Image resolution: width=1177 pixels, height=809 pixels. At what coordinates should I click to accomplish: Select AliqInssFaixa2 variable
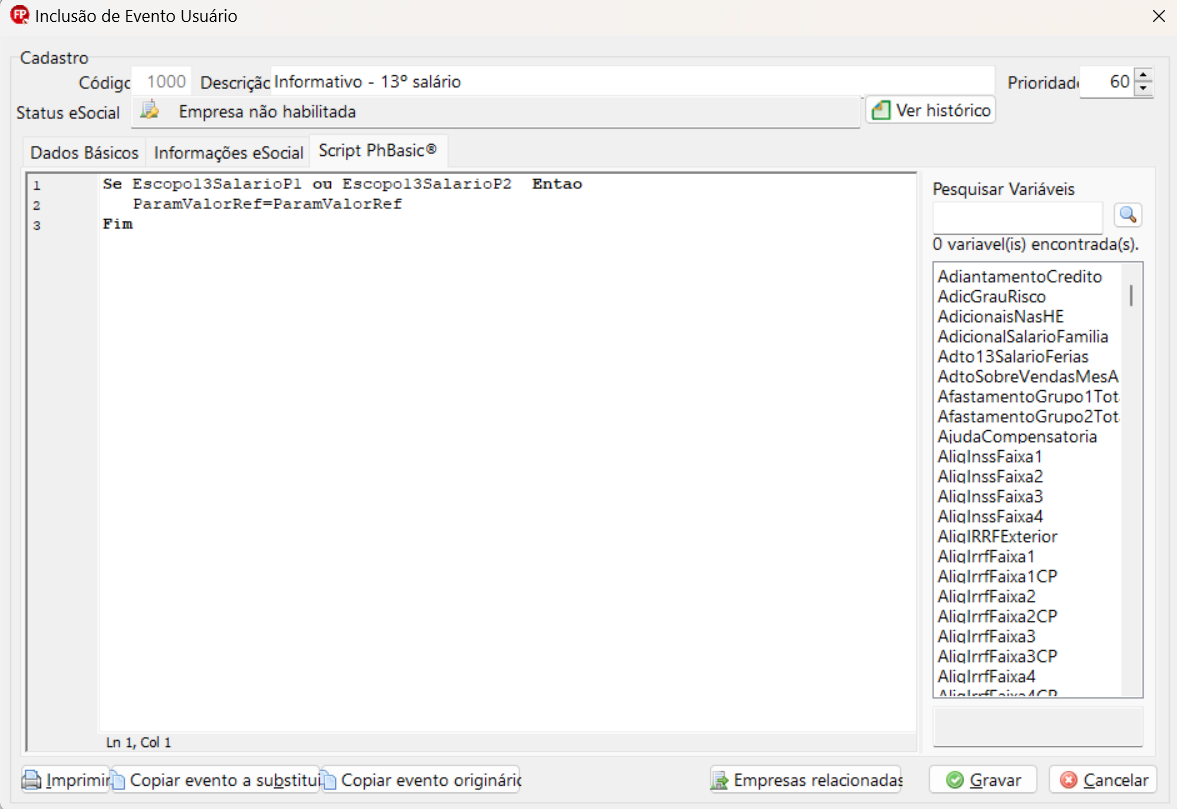[x=989, y=477]
